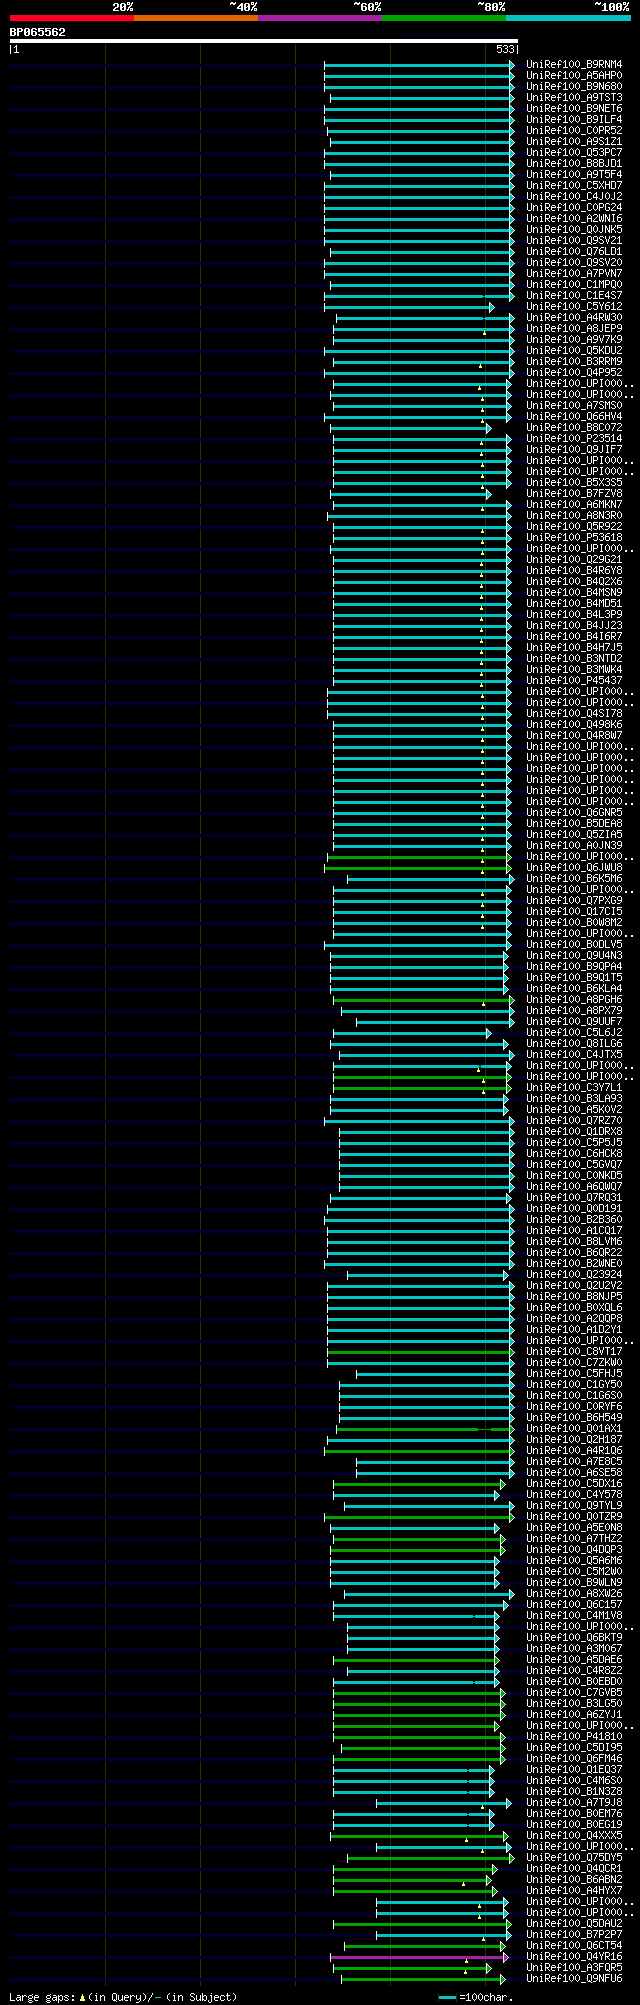The width and height of the screenshot is (640, 2005).
Task: Select hit label UniRef100_Q53PC7
Action: coord(574,153)
